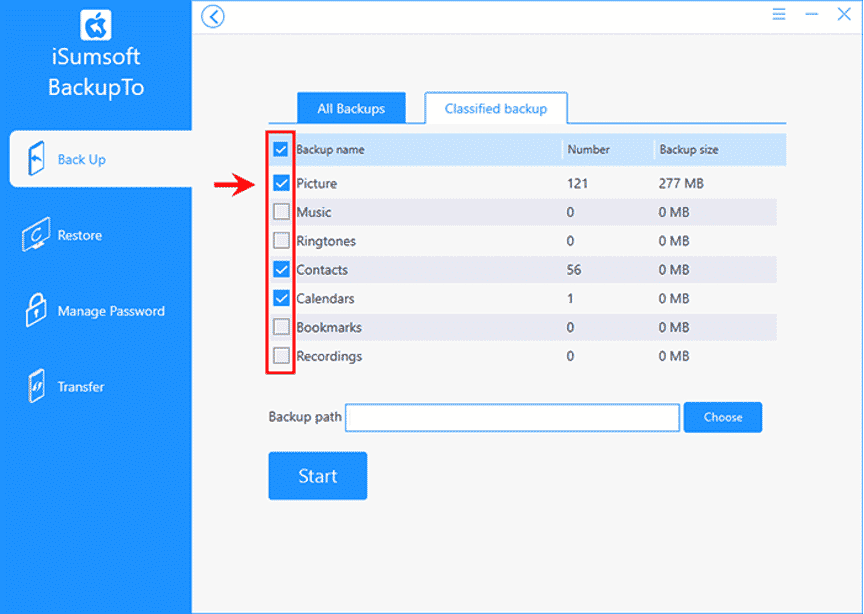The width and height of the screenshot is (864, 614).
Task: Click the iSumsoft BackupTo title text
Action: [96, 72]
